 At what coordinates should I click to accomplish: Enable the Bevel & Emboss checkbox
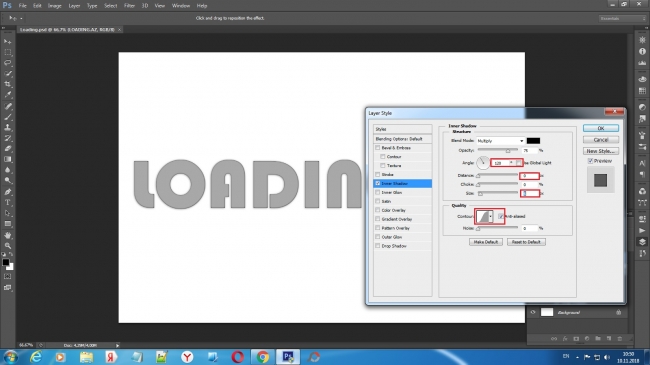point(378,148)
